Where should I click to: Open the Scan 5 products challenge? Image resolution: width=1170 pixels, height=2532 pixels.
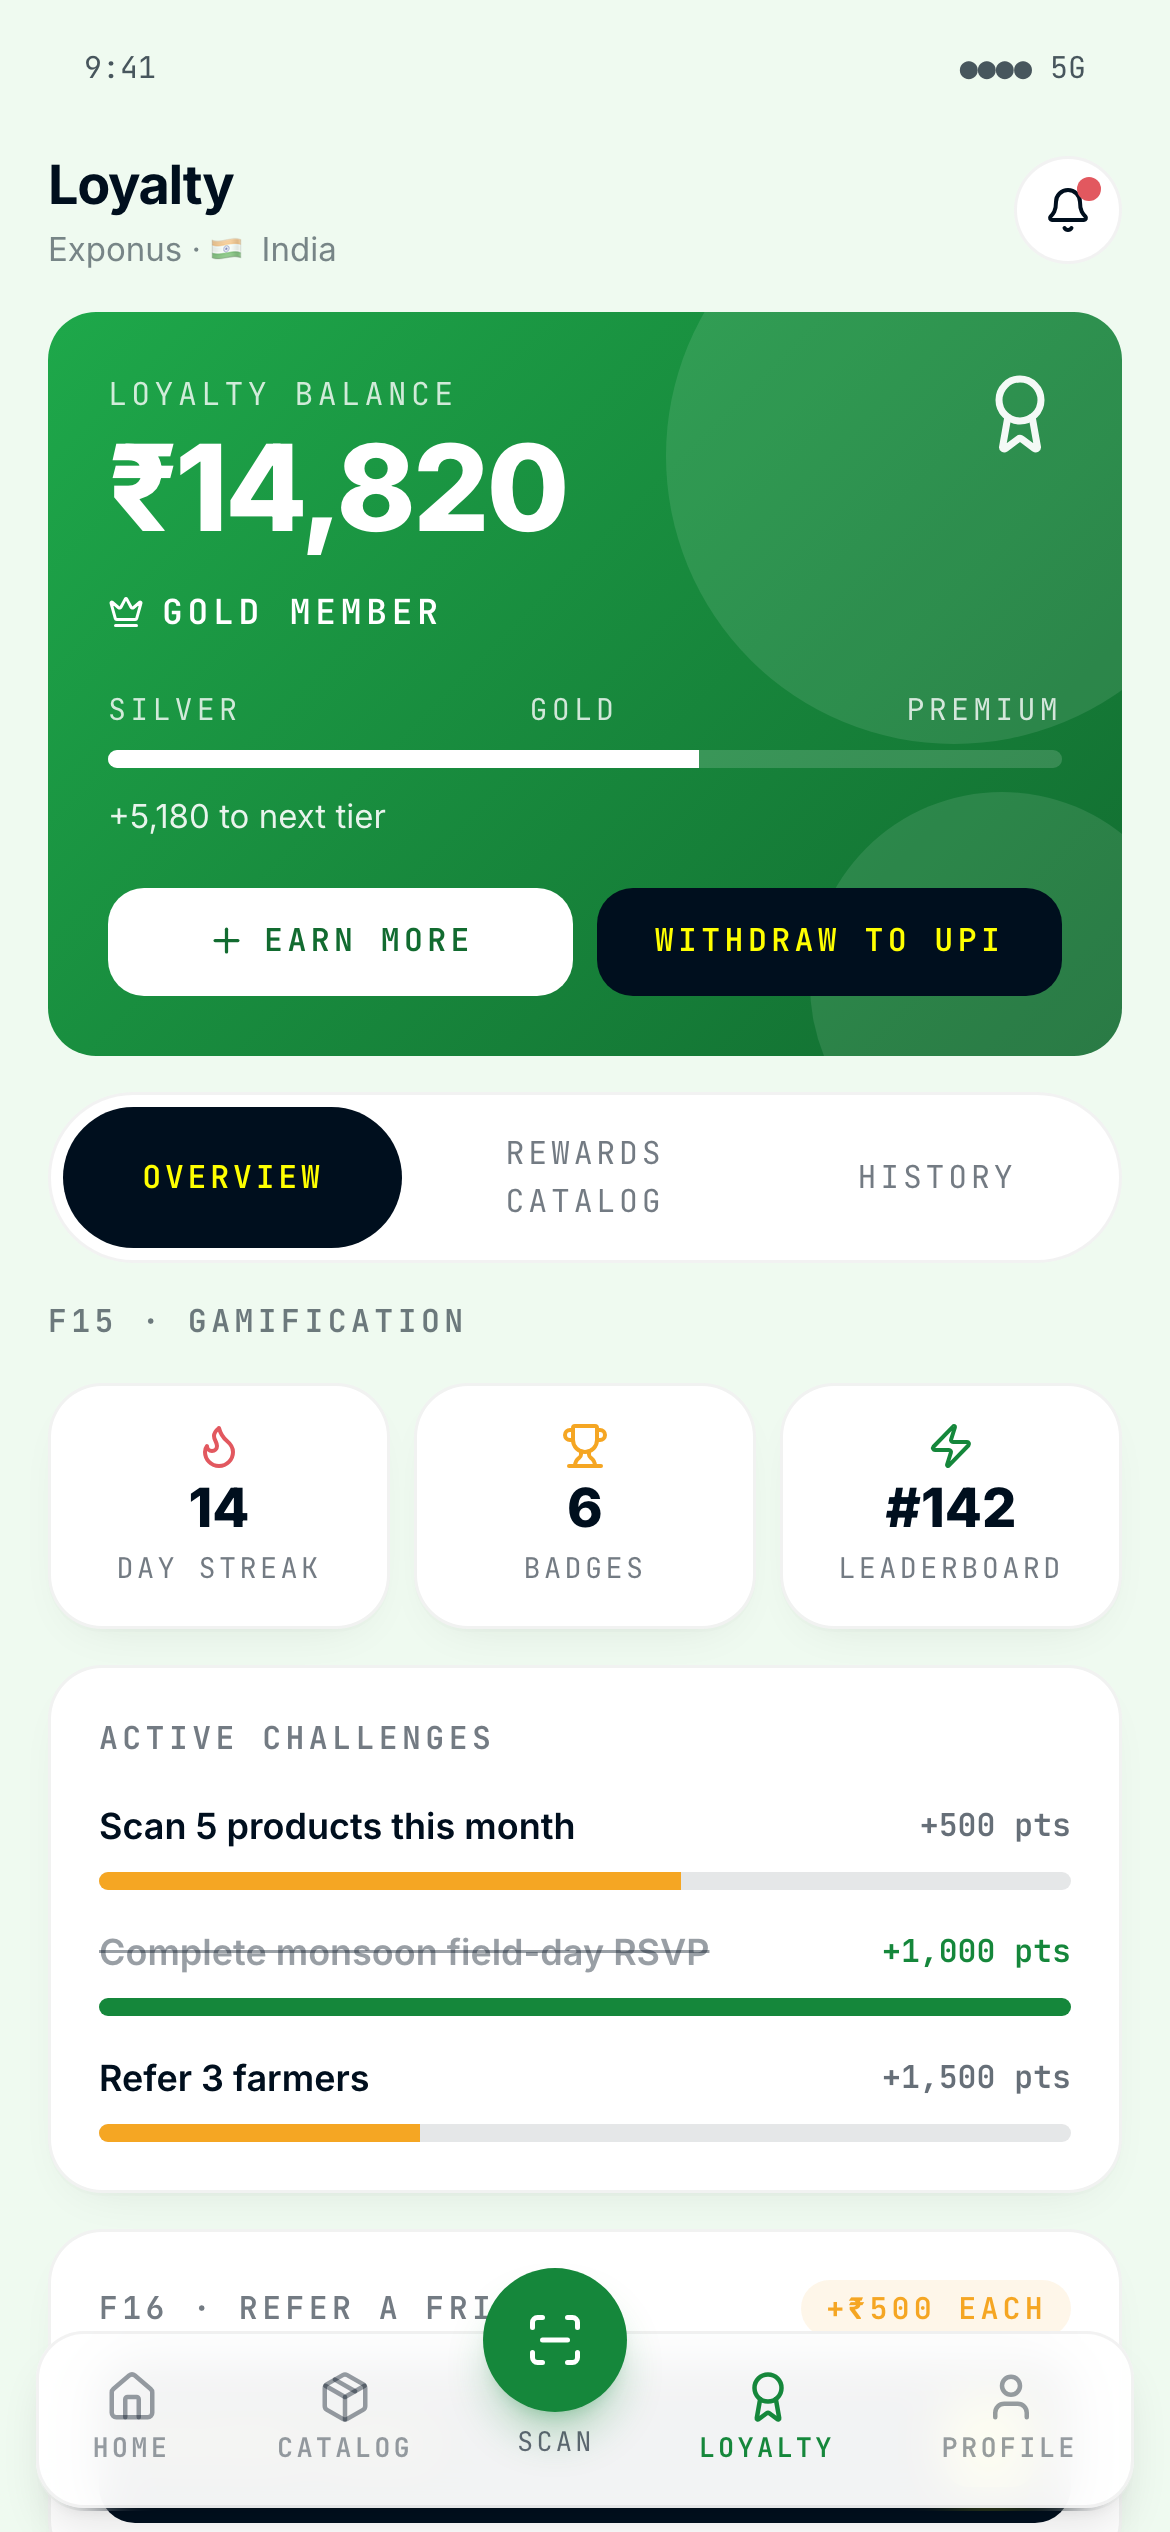337,1827
